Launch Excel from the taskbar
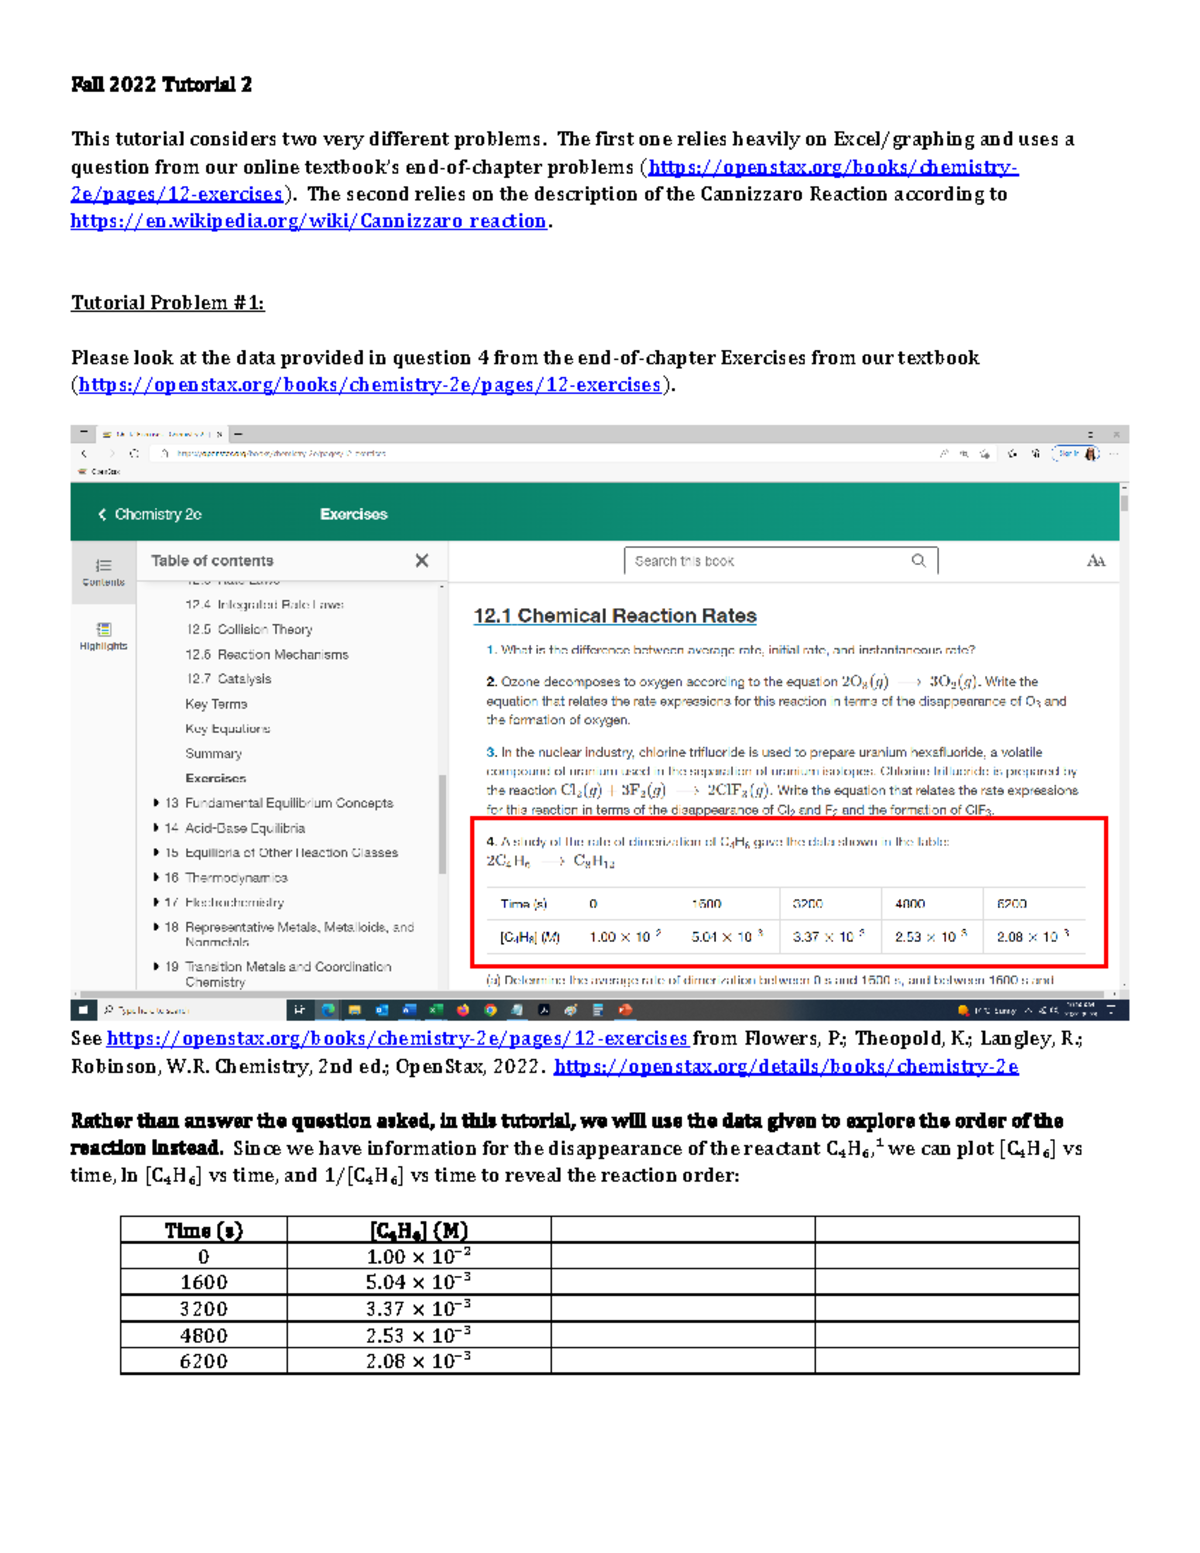 tap(436, 1010)
